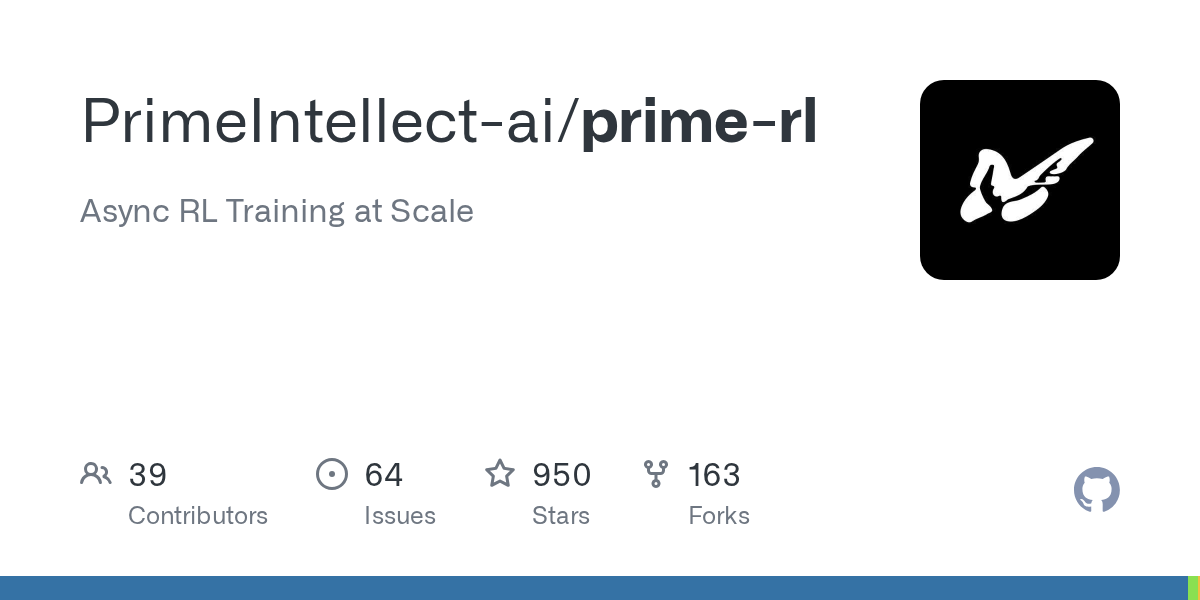Click the star count 950
Image resolution: width=1200 pixels, height=600 pixels.
tap(562, 475)
